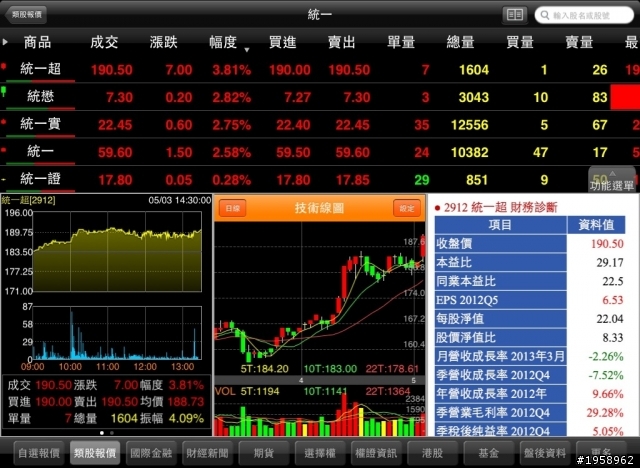Tap the 振幅 4.09% value
640x468 pixels.
pos(186,418)
